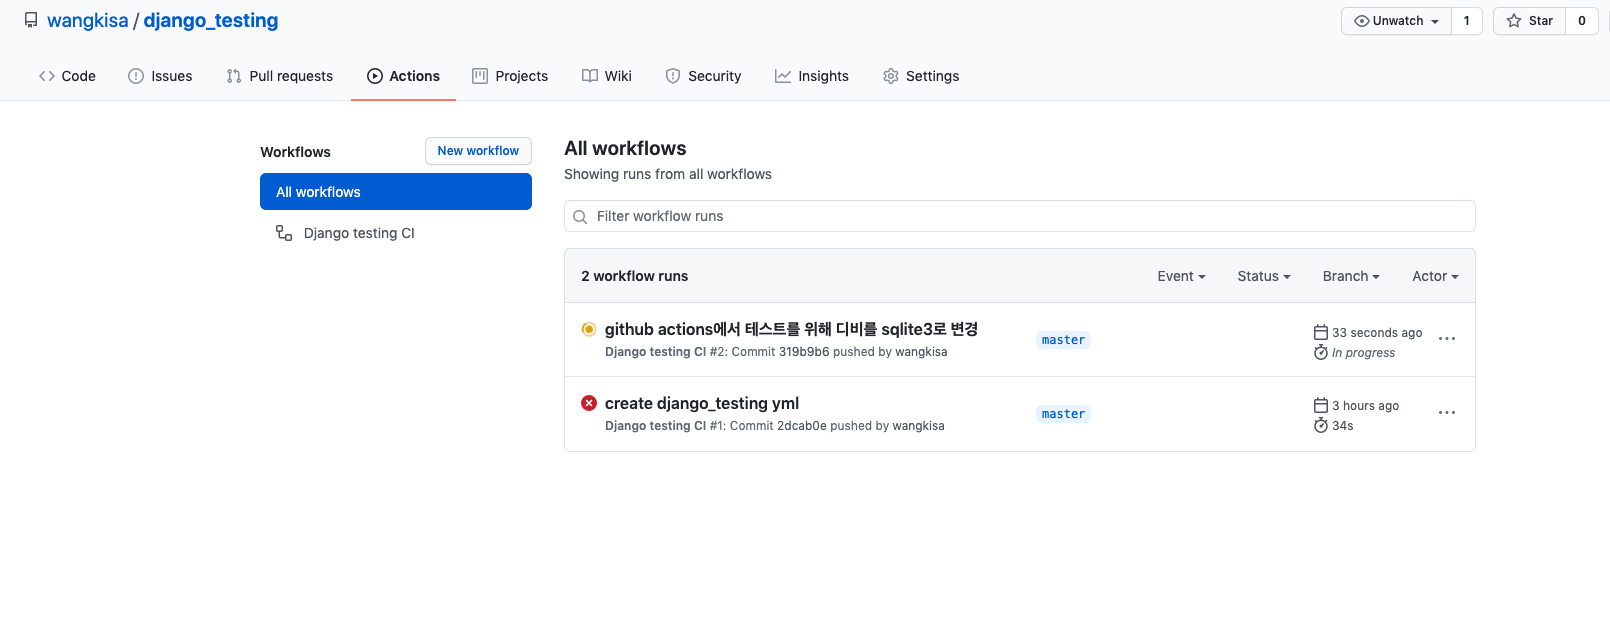1610x622 pixels.
Task: Switch to the Projects tab
Action: pyautogui.click(x=510, y=76)
